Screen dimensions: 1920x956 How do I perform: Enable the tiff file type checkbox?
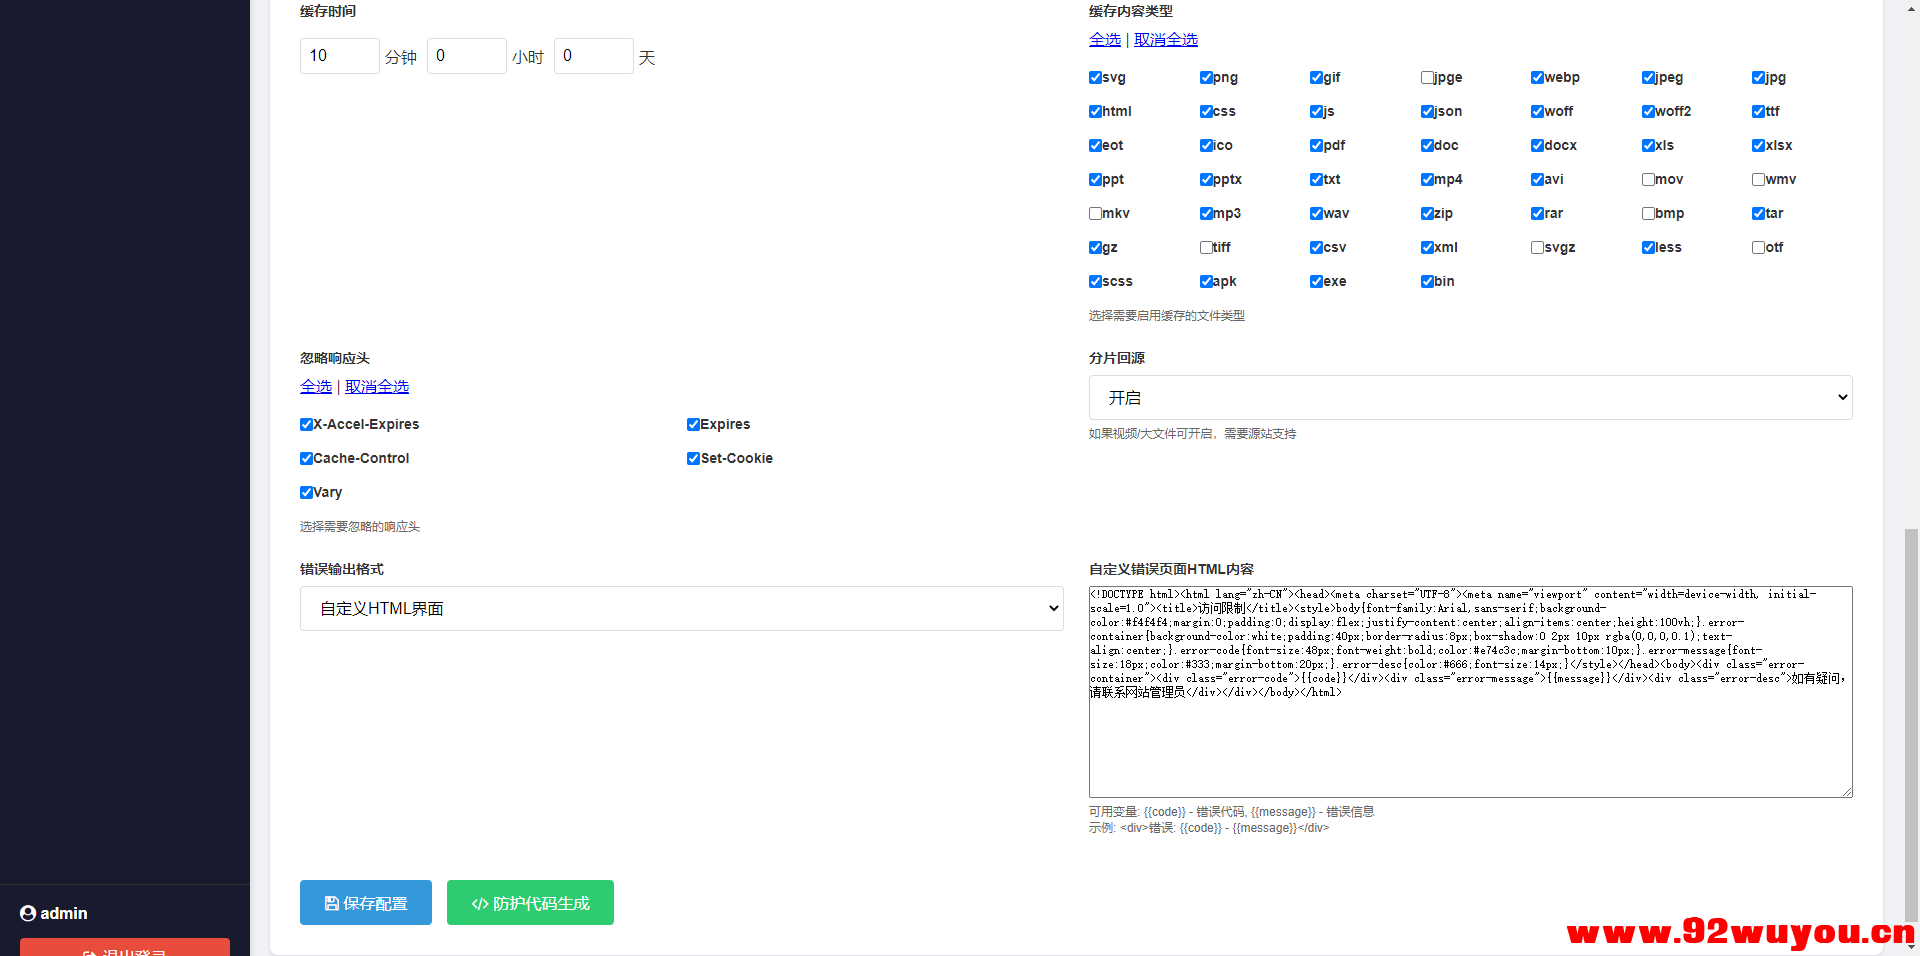(x=1206, y=247)
